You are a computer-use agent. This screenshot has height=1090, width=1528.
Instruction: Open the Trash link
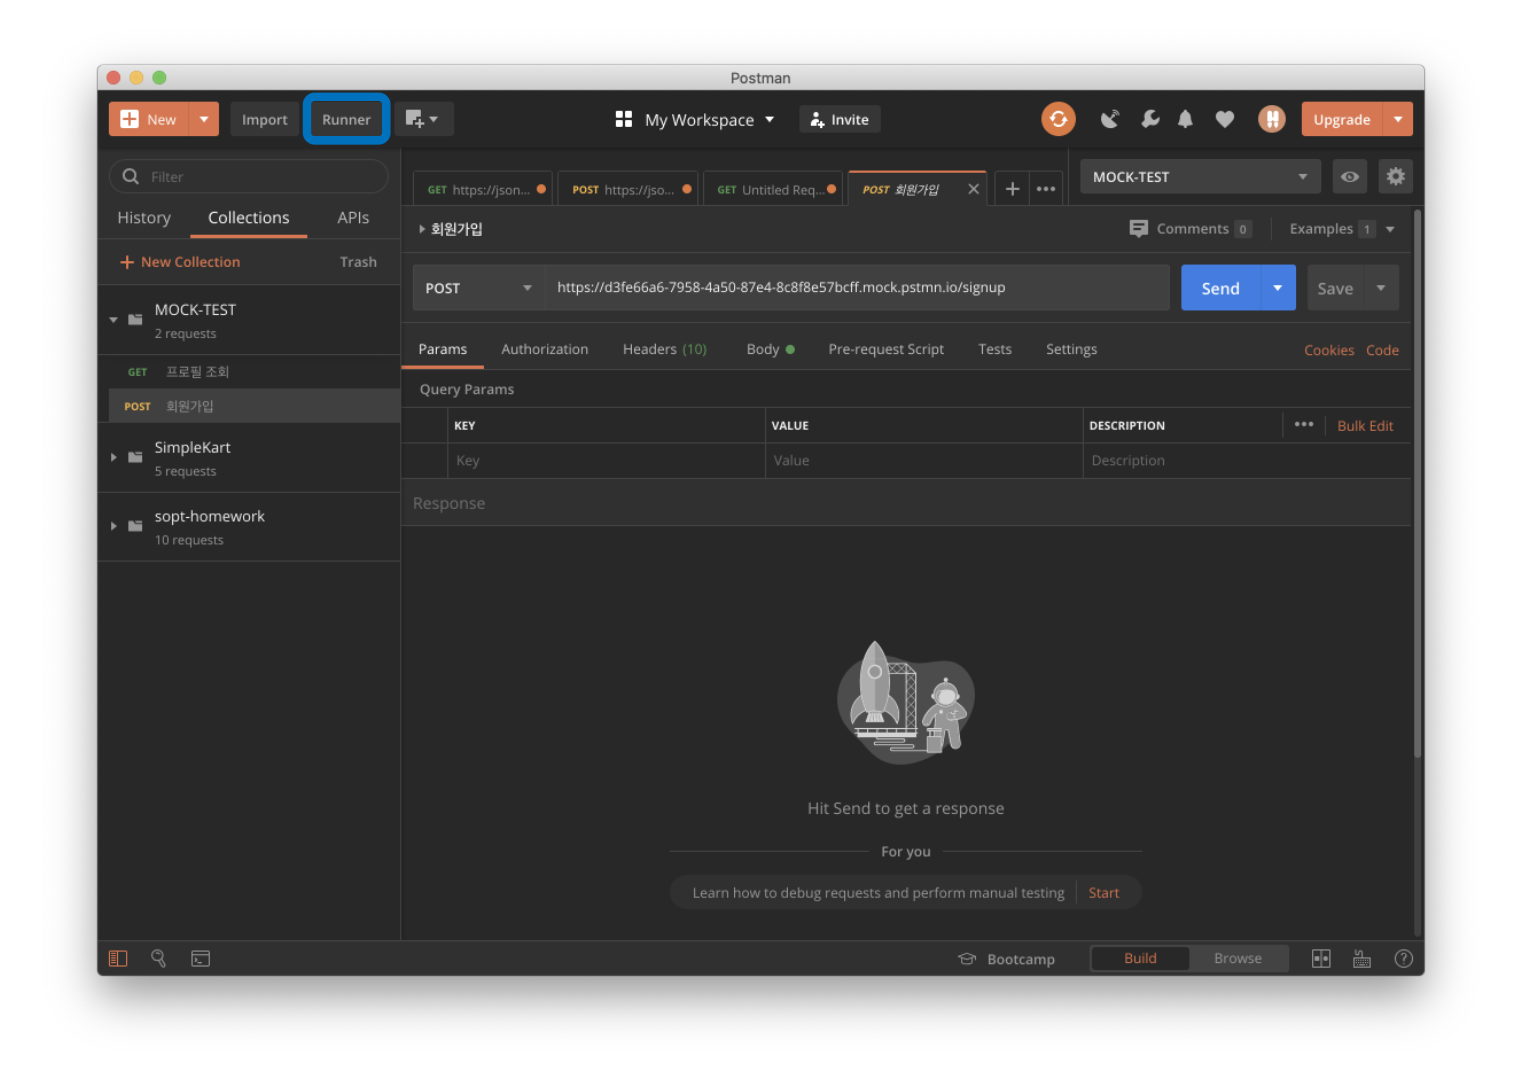pos(358,262)
